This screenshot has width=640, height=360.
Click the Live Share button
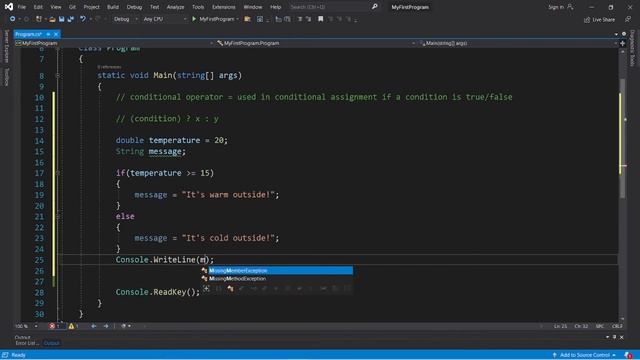point(599,20)
